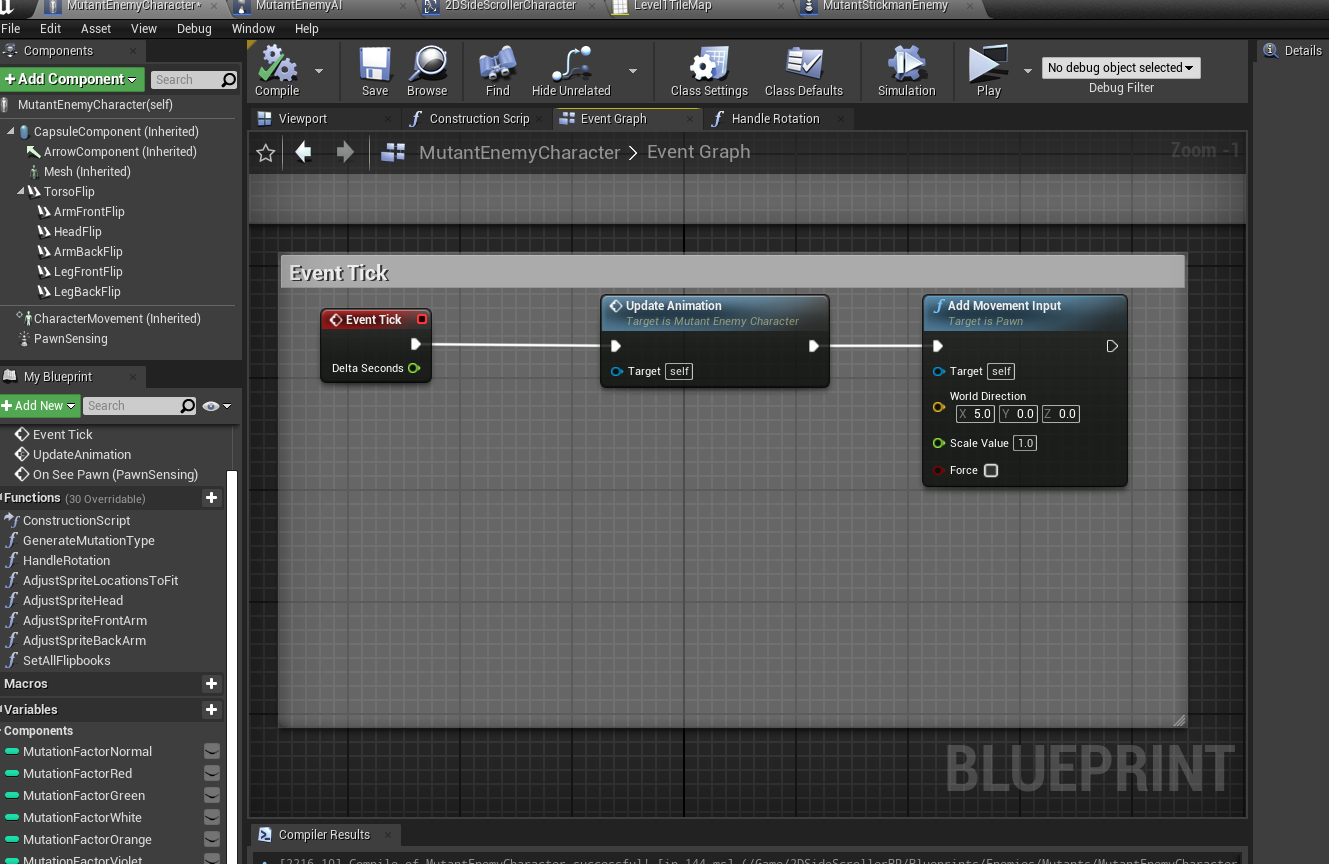Click the bookmark star icon
Viewport: 1329px width, 864px height.
pos(265,153)
